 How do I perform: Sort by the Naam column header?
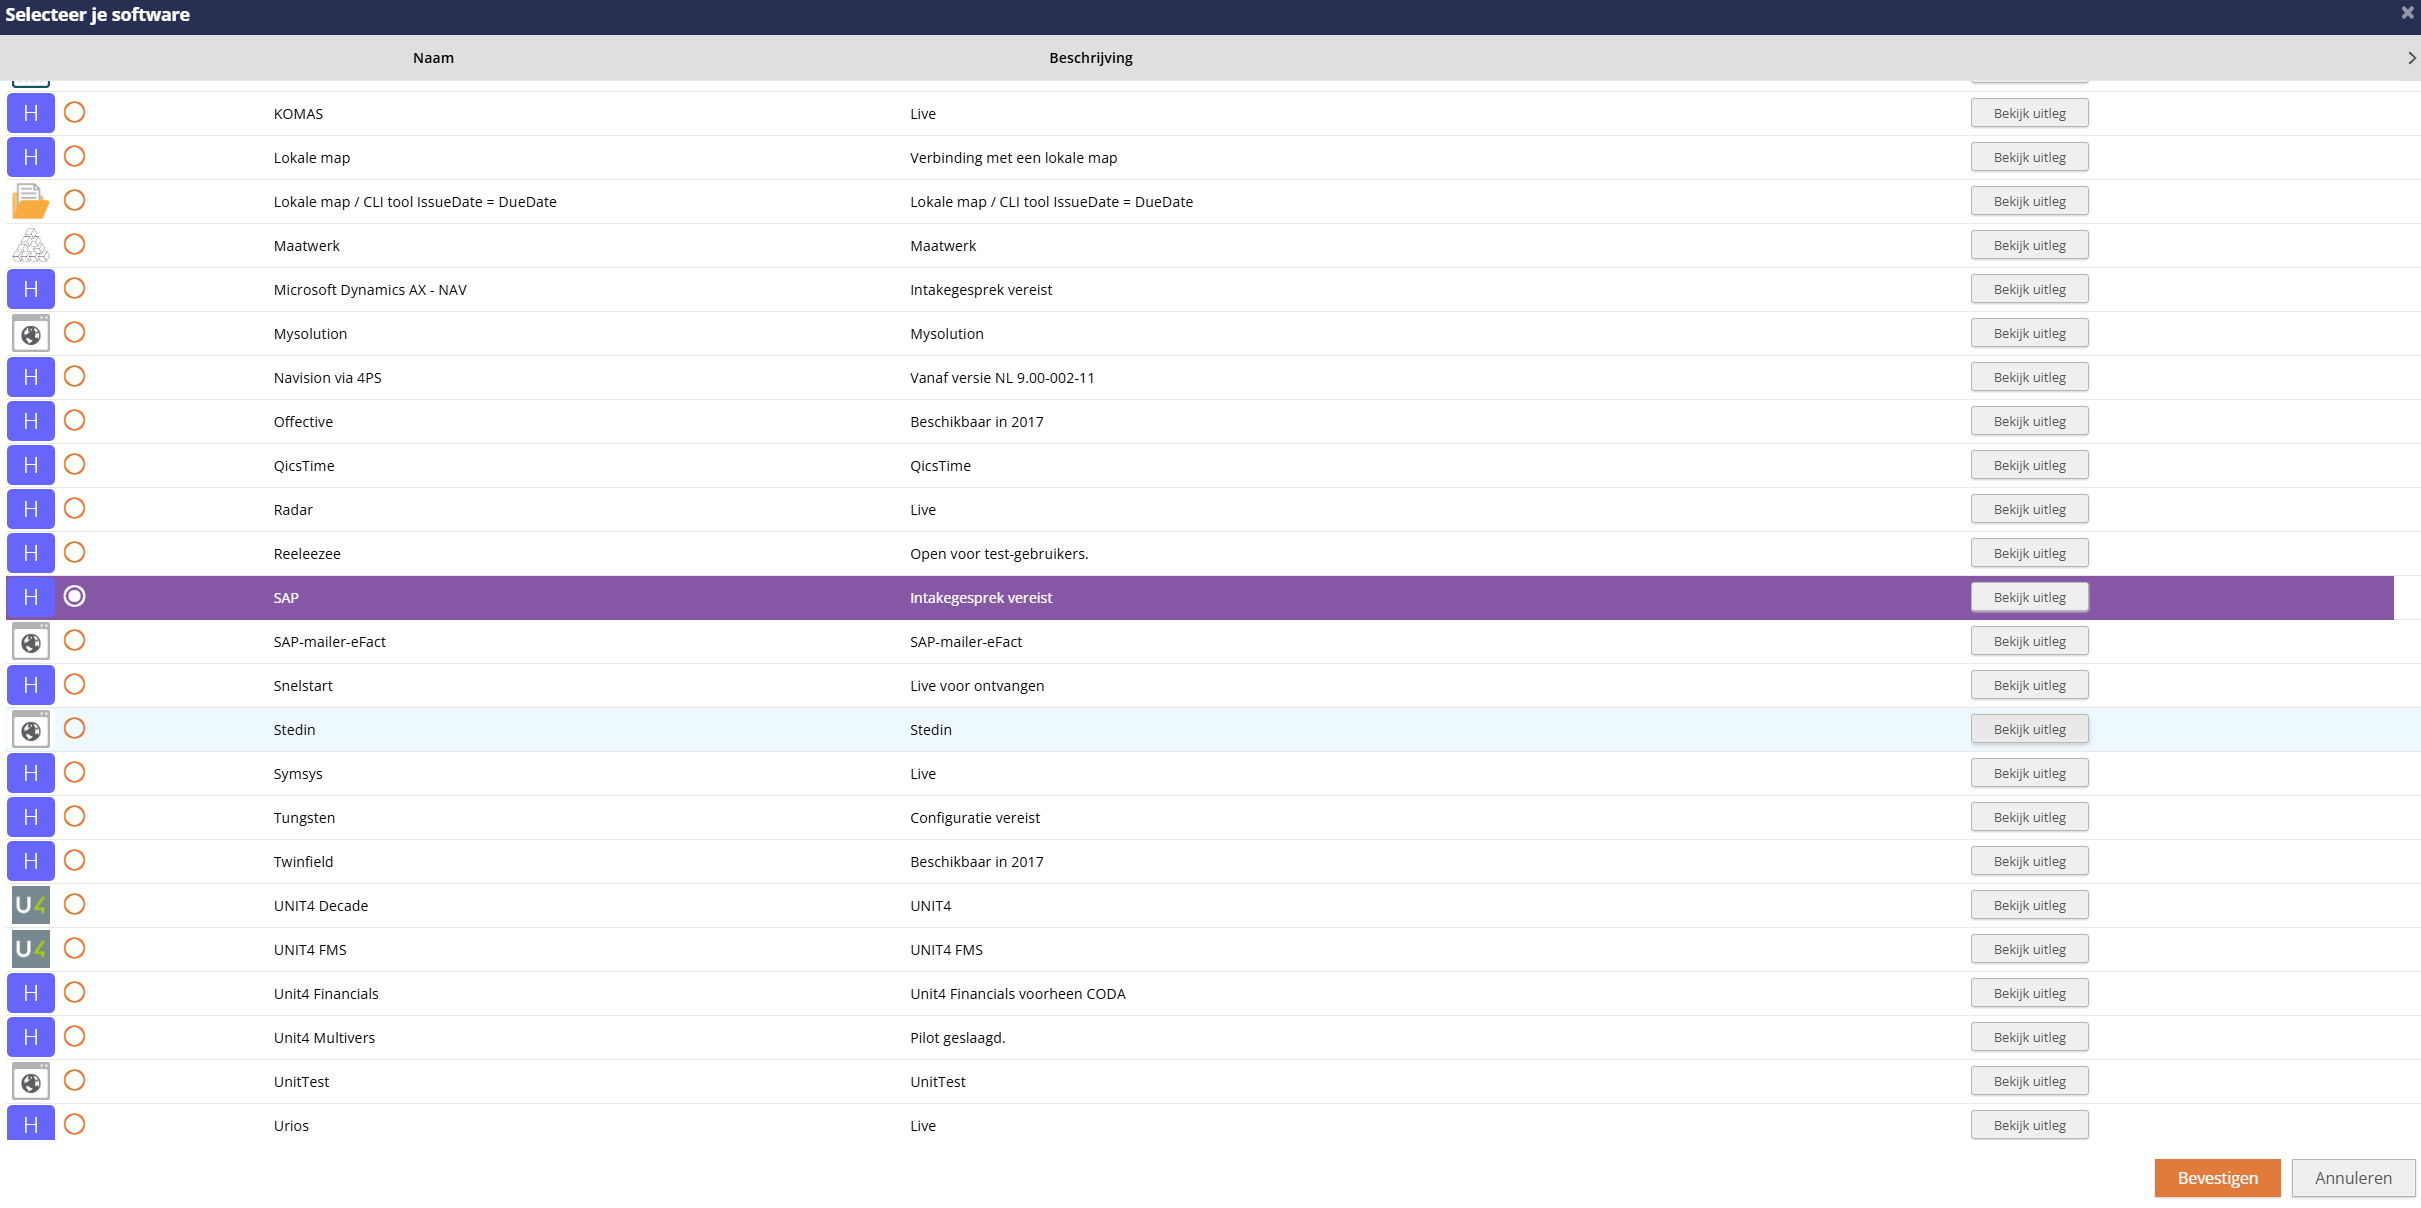pyautogui.click(x=433, y=58)
